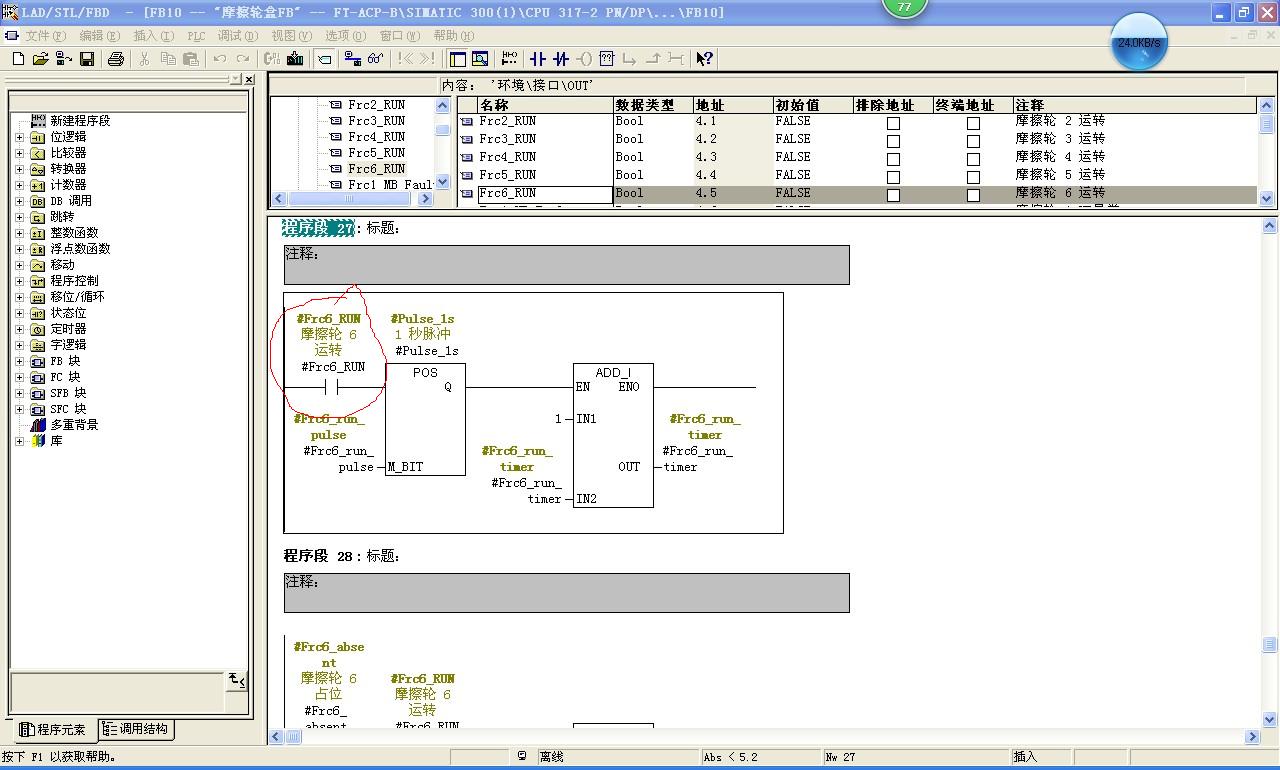The image size is (1280, 770).
Task: Click the vertical scrollbar of the ladder editor
Action: [1270, 472]
